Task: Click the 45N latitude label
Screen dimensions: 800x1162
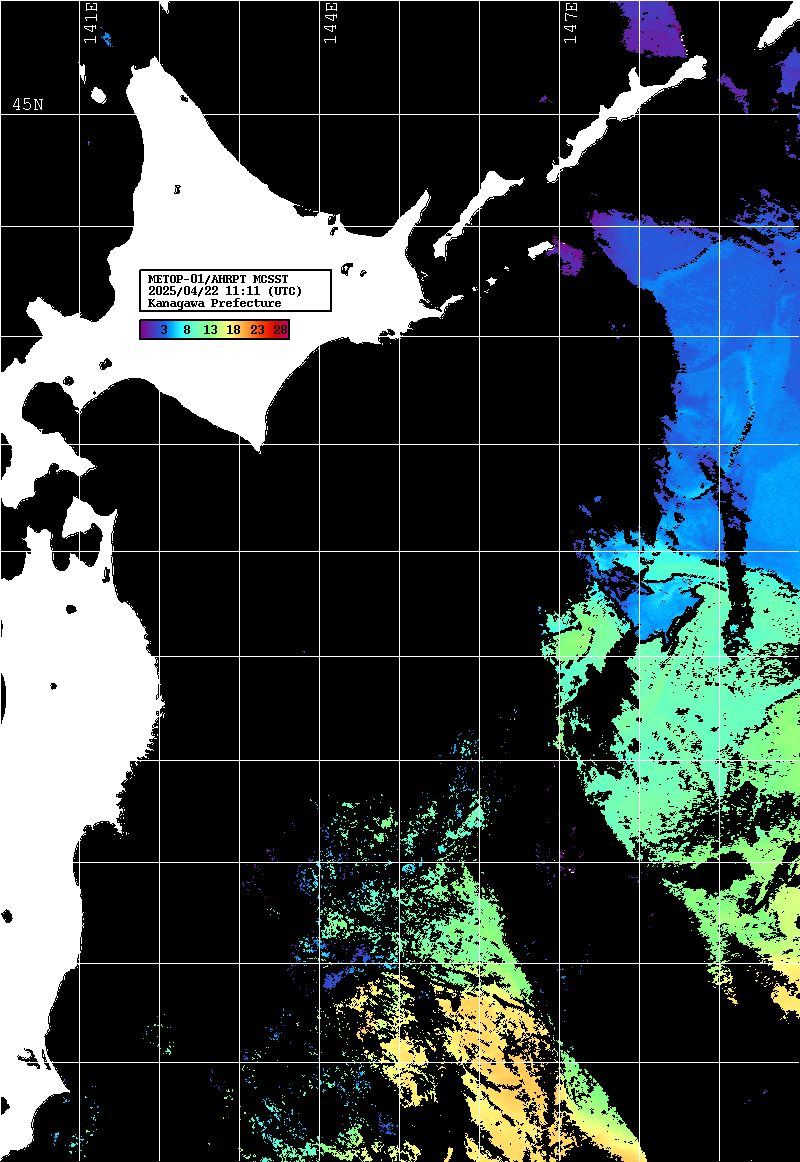Action: coord(27,104)
